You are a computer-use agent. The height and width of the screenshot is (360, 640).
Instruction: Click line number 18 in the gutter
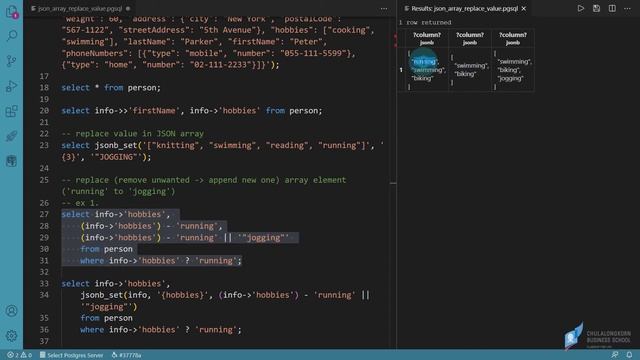[x=44, y=88]
